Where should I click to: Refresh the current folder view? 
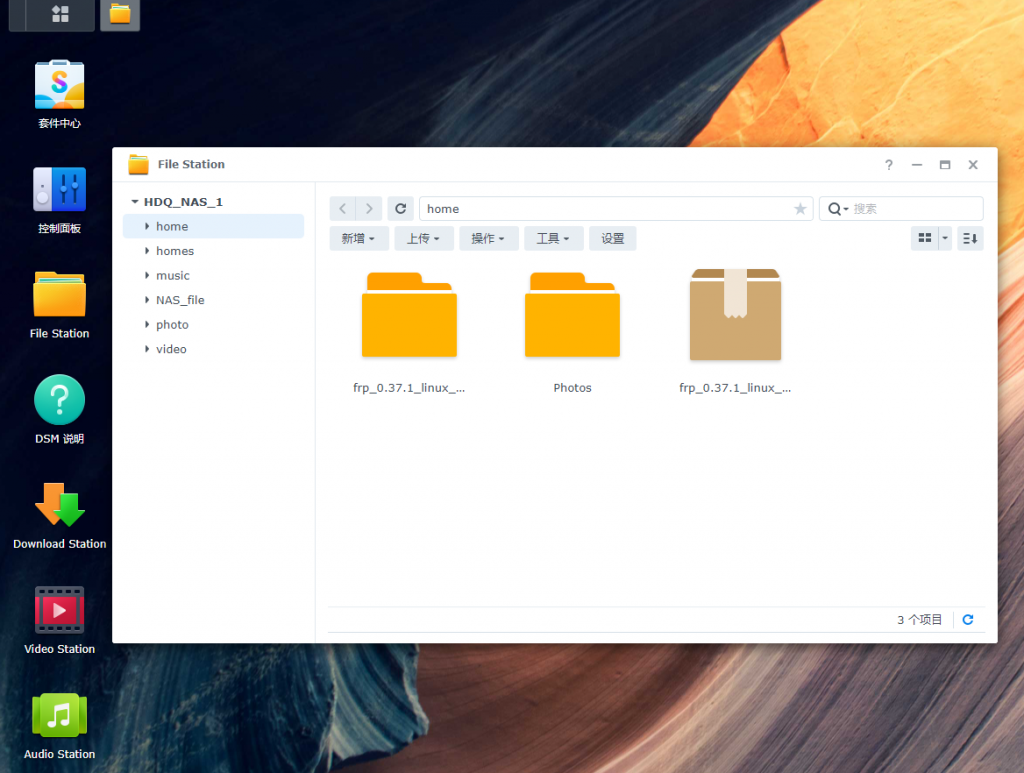pyautogui.click(x=400, y=208)
